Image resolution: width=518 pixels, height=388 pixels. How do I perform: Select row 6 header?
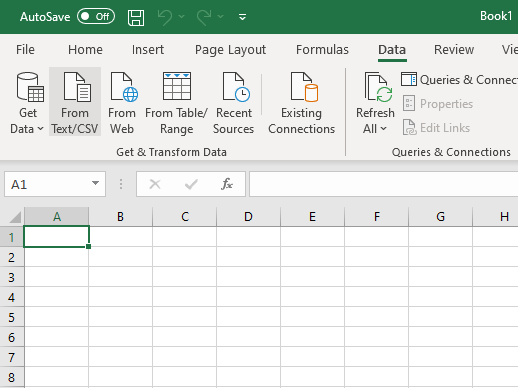tap(12, 337)
